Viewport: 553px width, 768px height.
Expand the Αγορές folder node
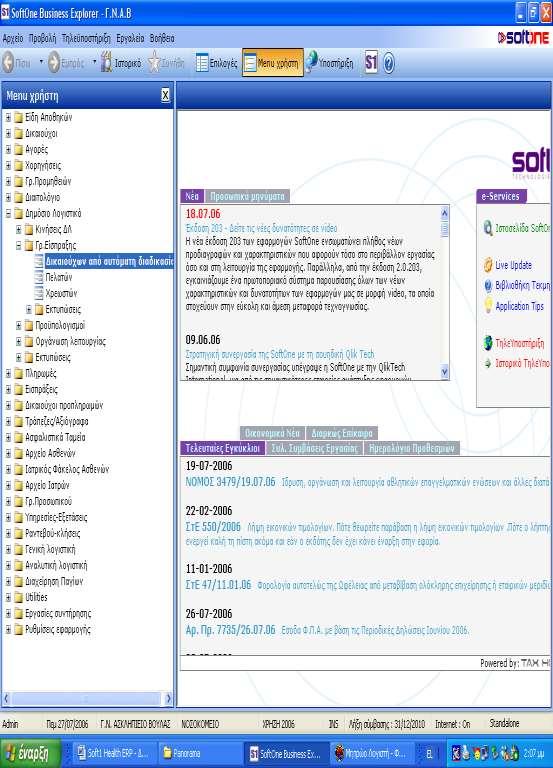click(8, 149)
